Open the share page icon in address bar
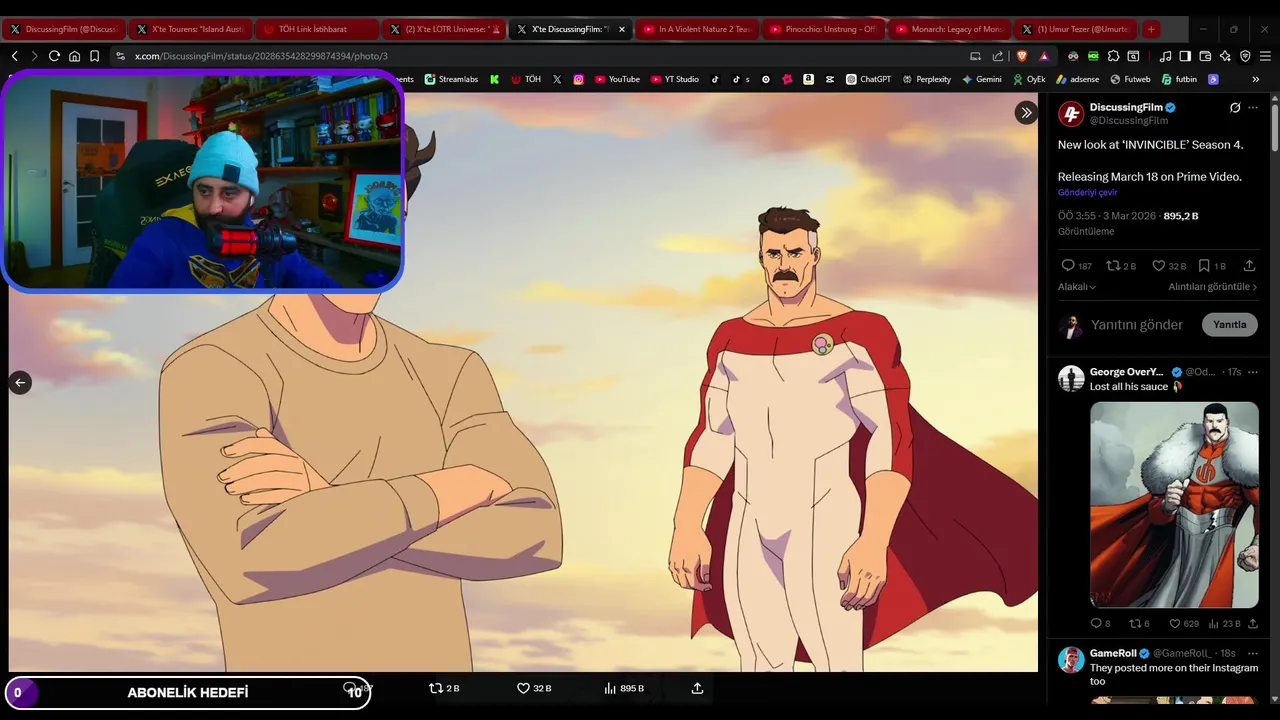Viewport: 1280px width, 720px height. 997,56
